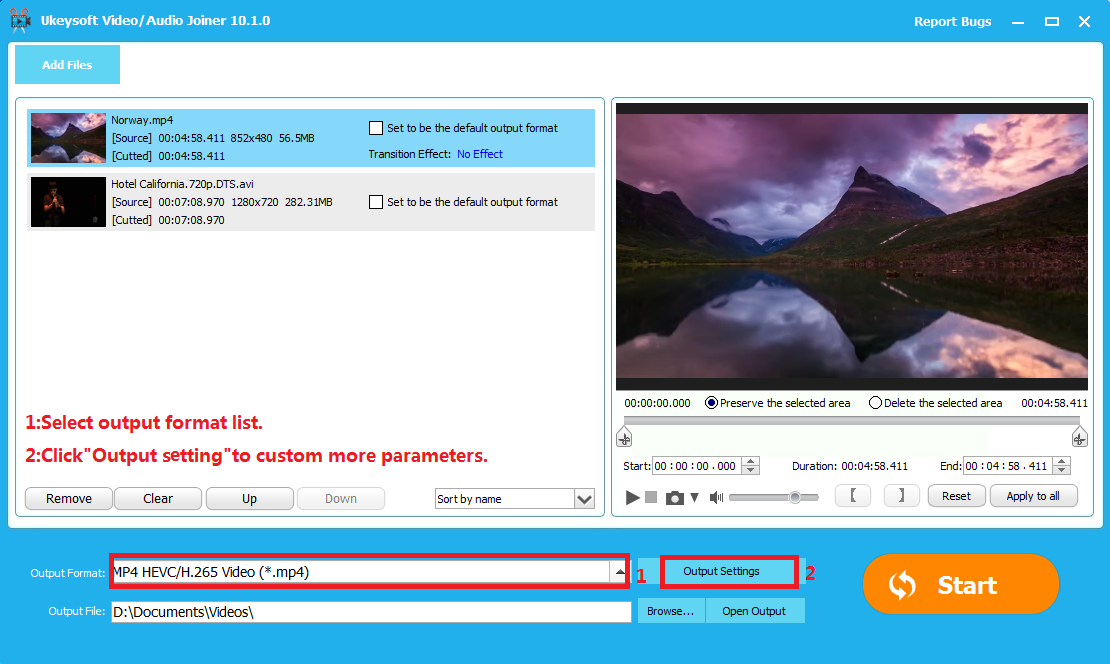Click the right trim handle on the timeline
This screenshot has width=1110, height=664.
click(1079, 437)
